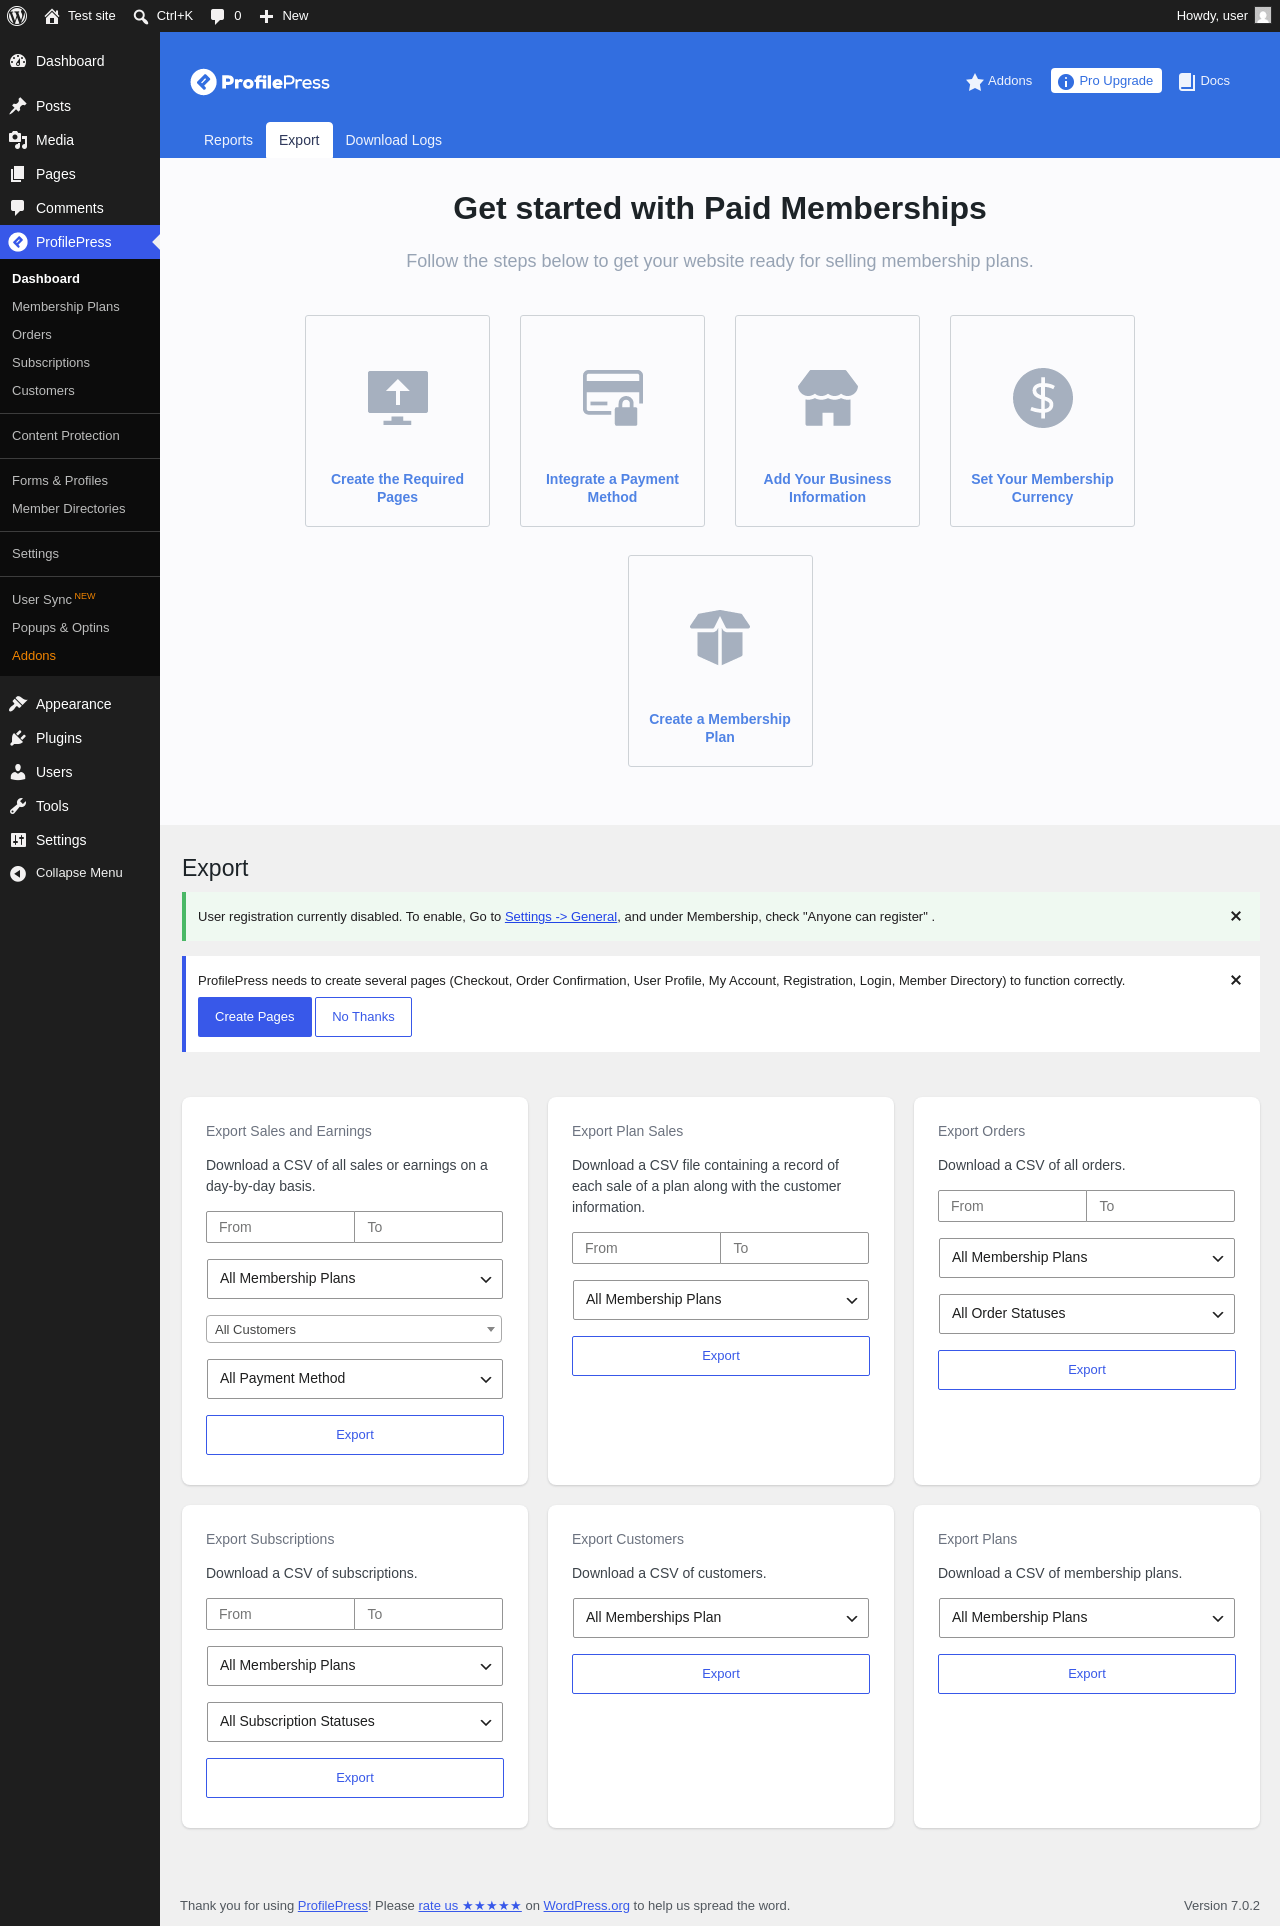Switch to the Reports tab
Screen dimensions: 1280x1926
tap(228, 140)
